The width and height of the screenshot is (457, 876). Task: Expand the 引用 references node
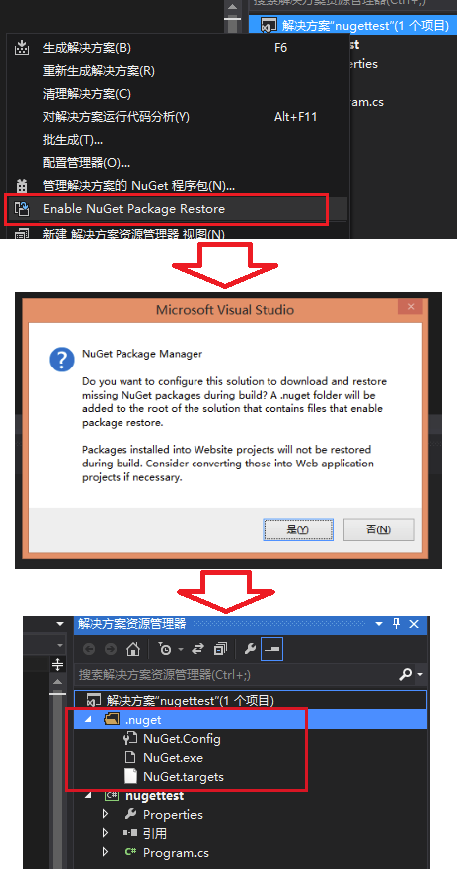coord(105,834)
